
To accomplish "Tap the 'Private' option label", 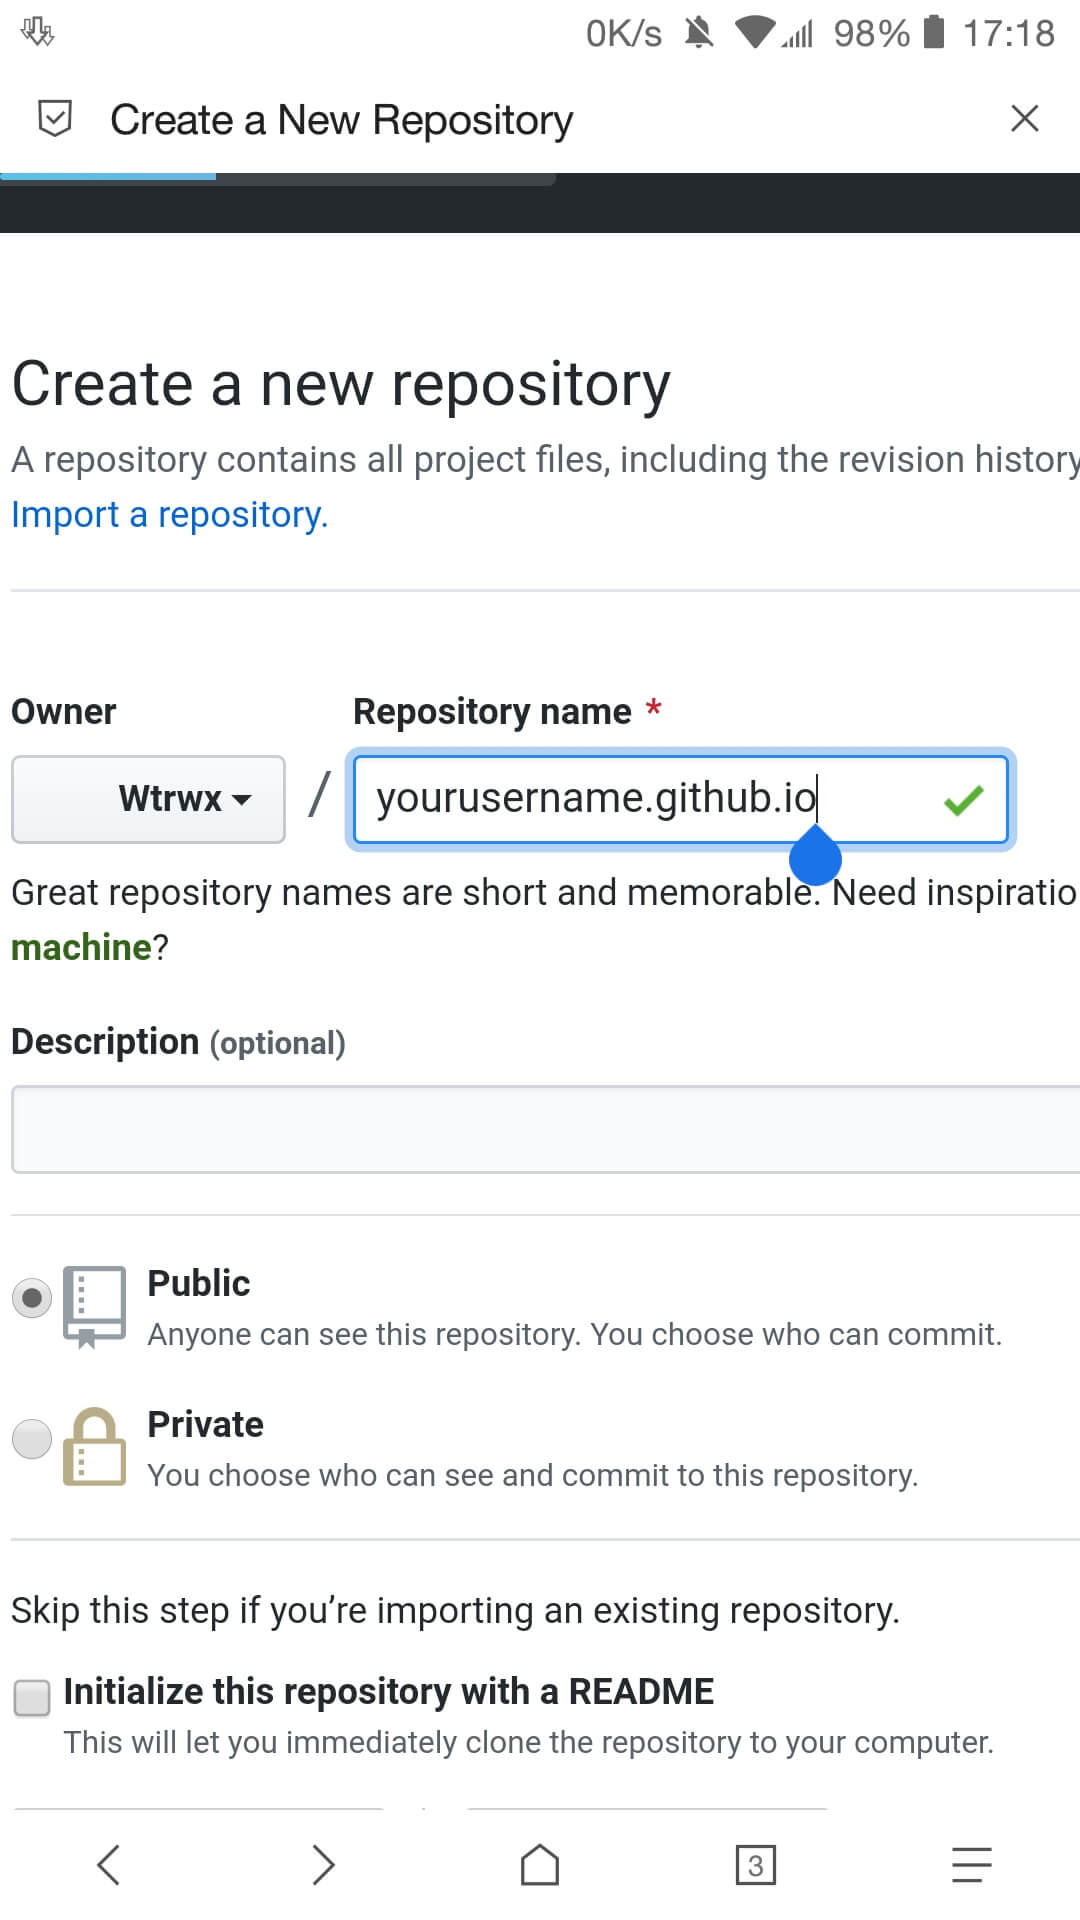I will (x=205, y=1424).
